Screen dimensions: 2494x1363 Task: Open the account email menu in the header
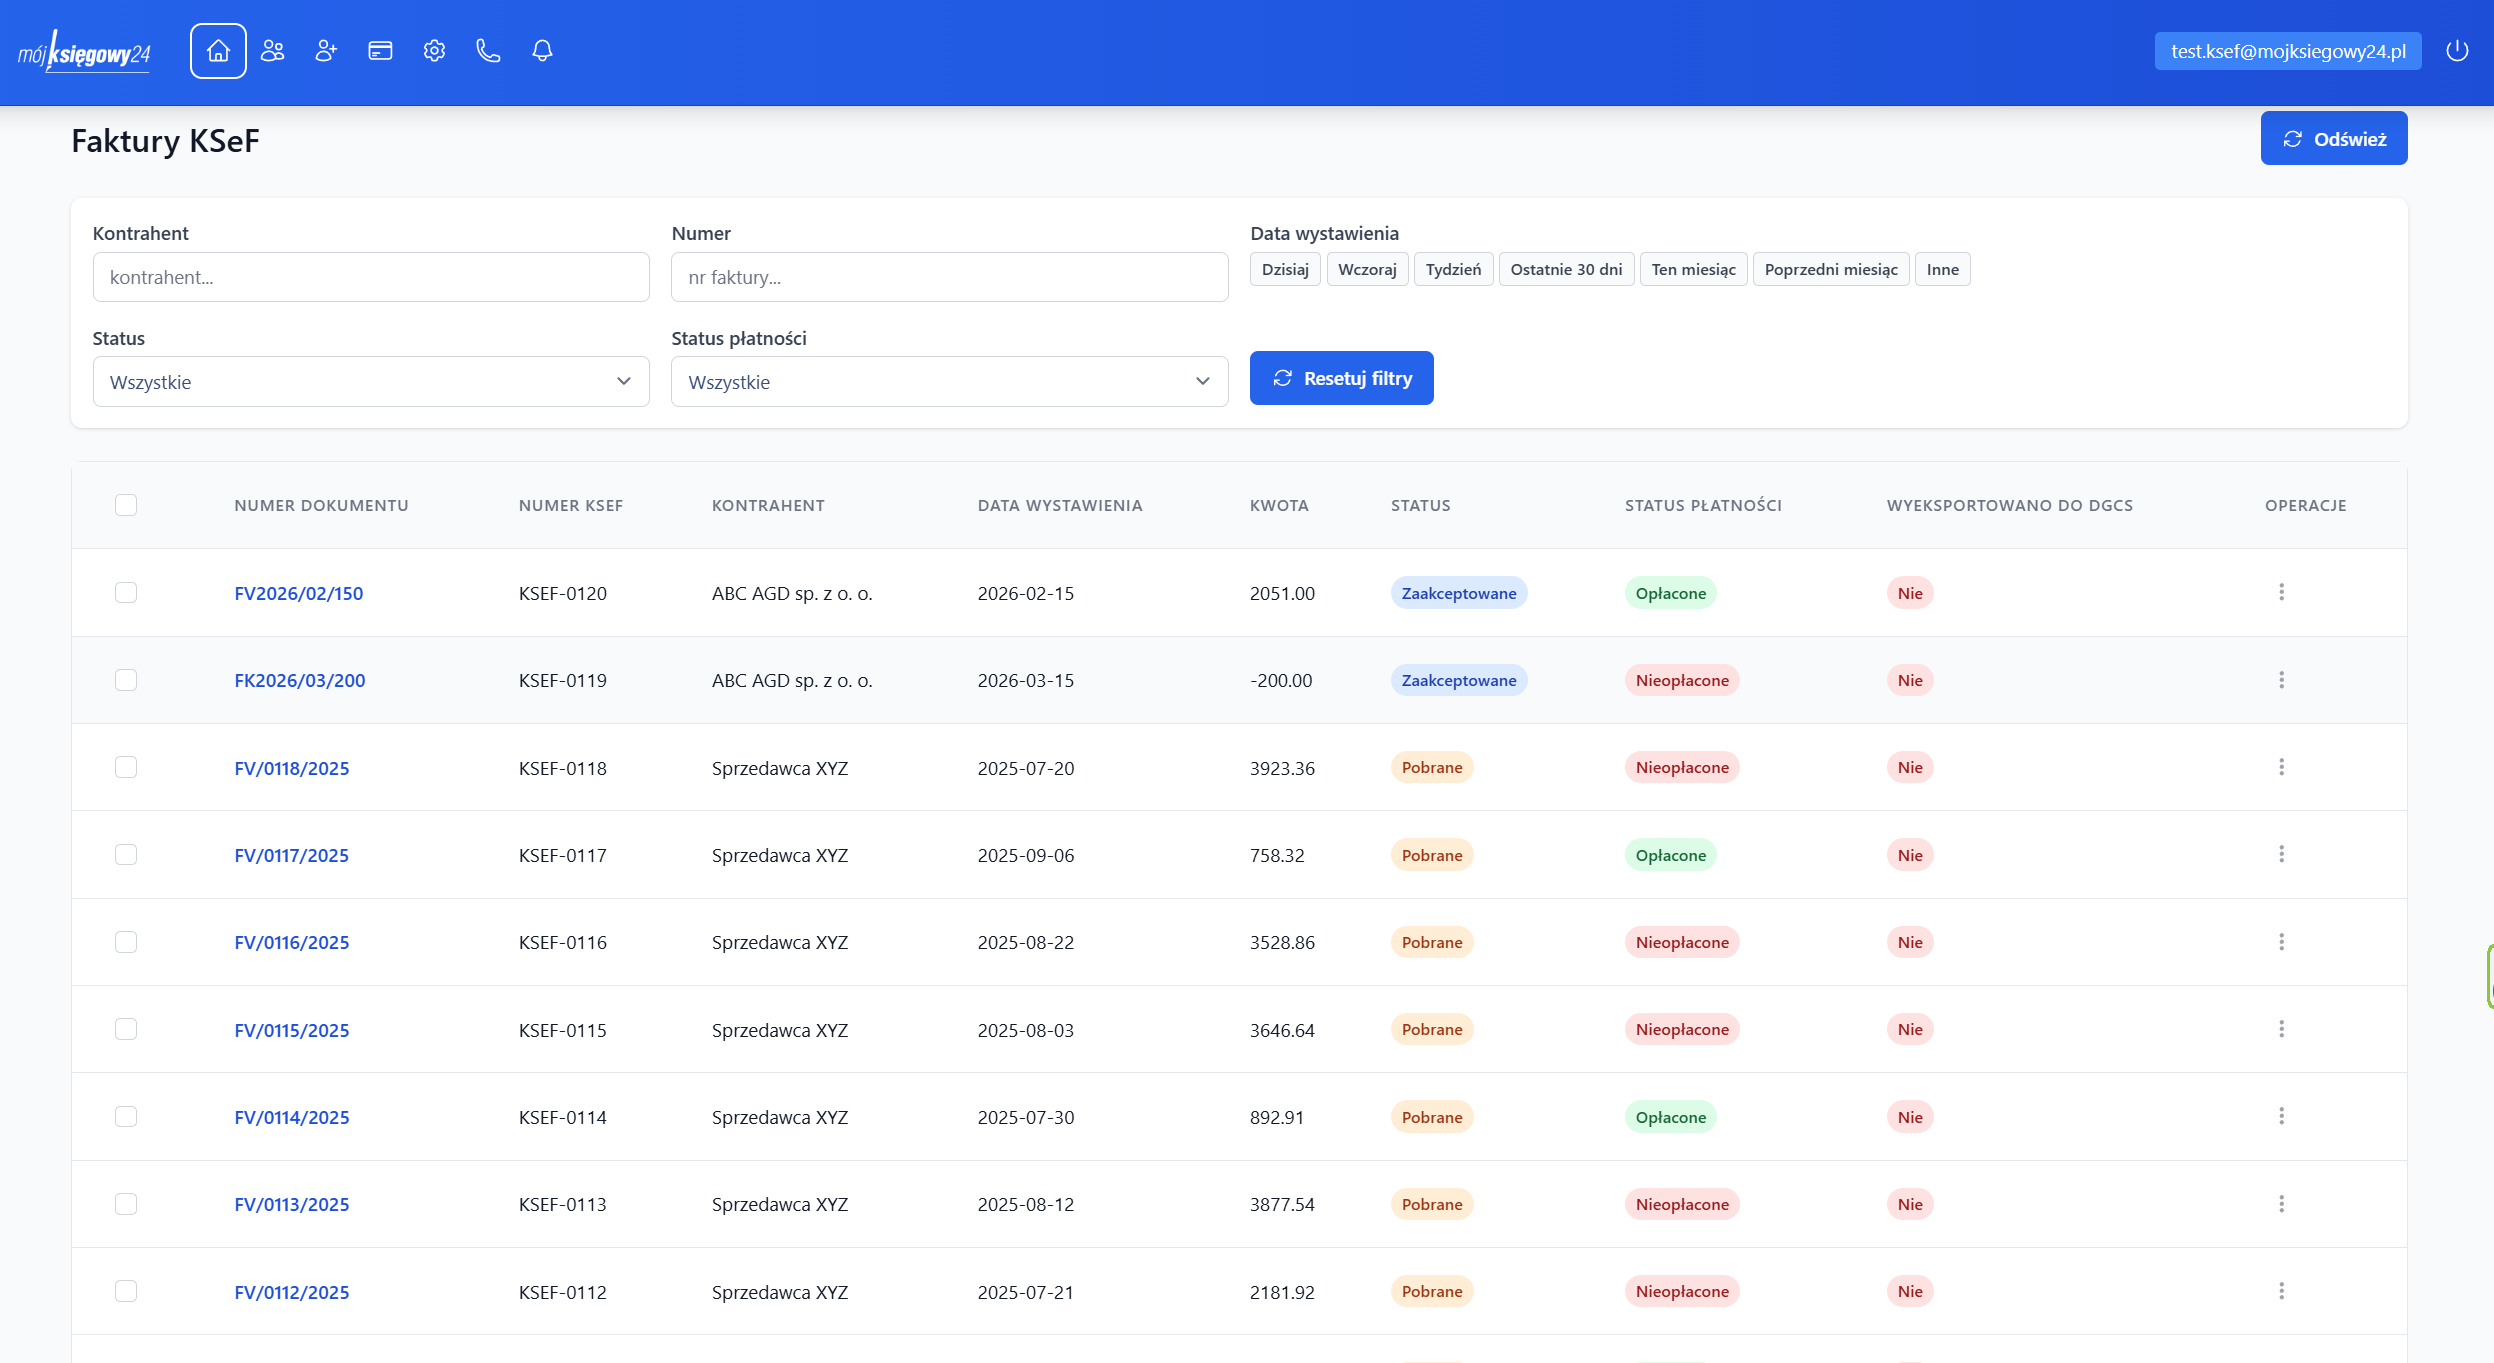2287,51
